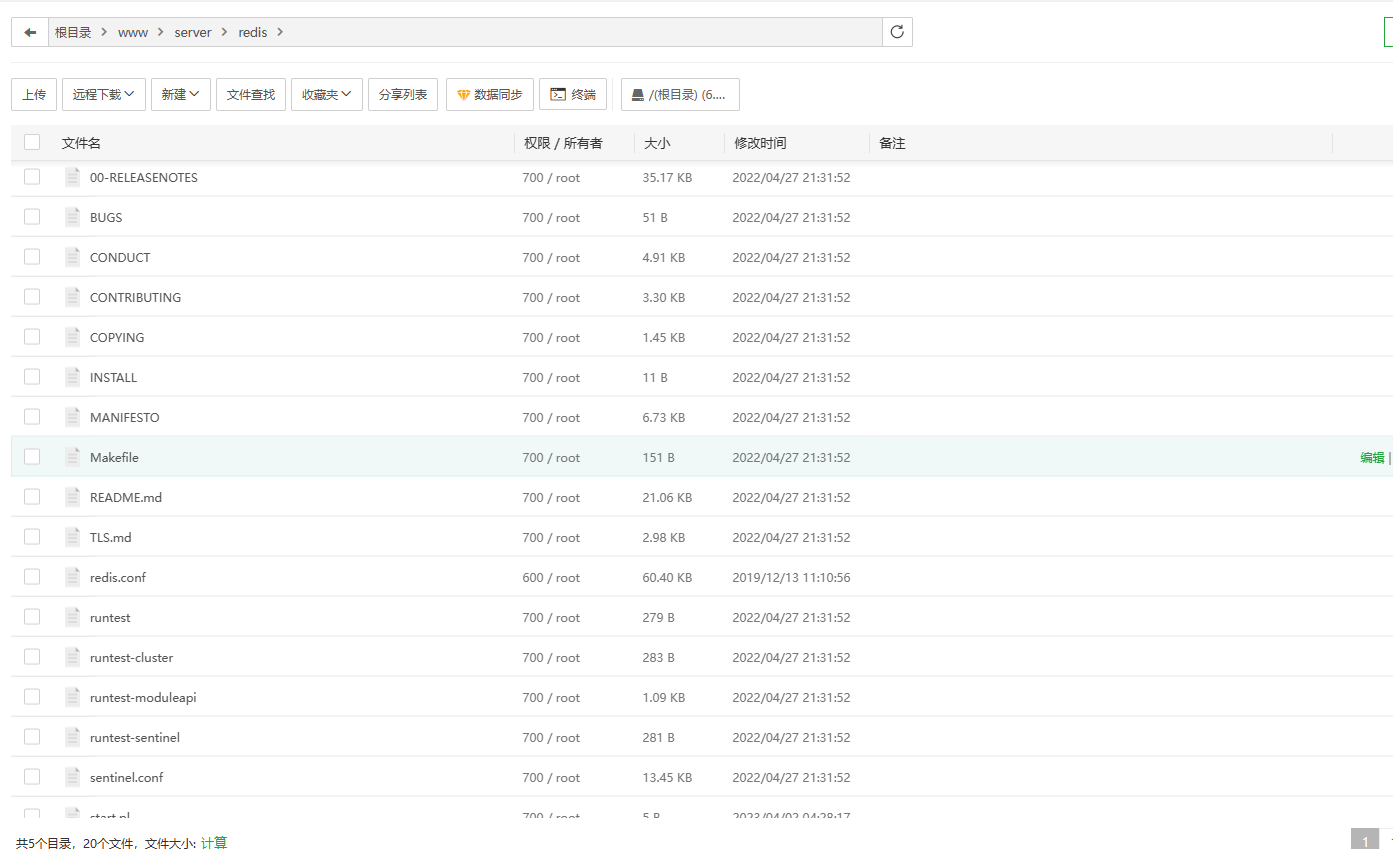Open the 新建 dropdown
Screen dimensions: 1393x849
(x=181, y=94)
